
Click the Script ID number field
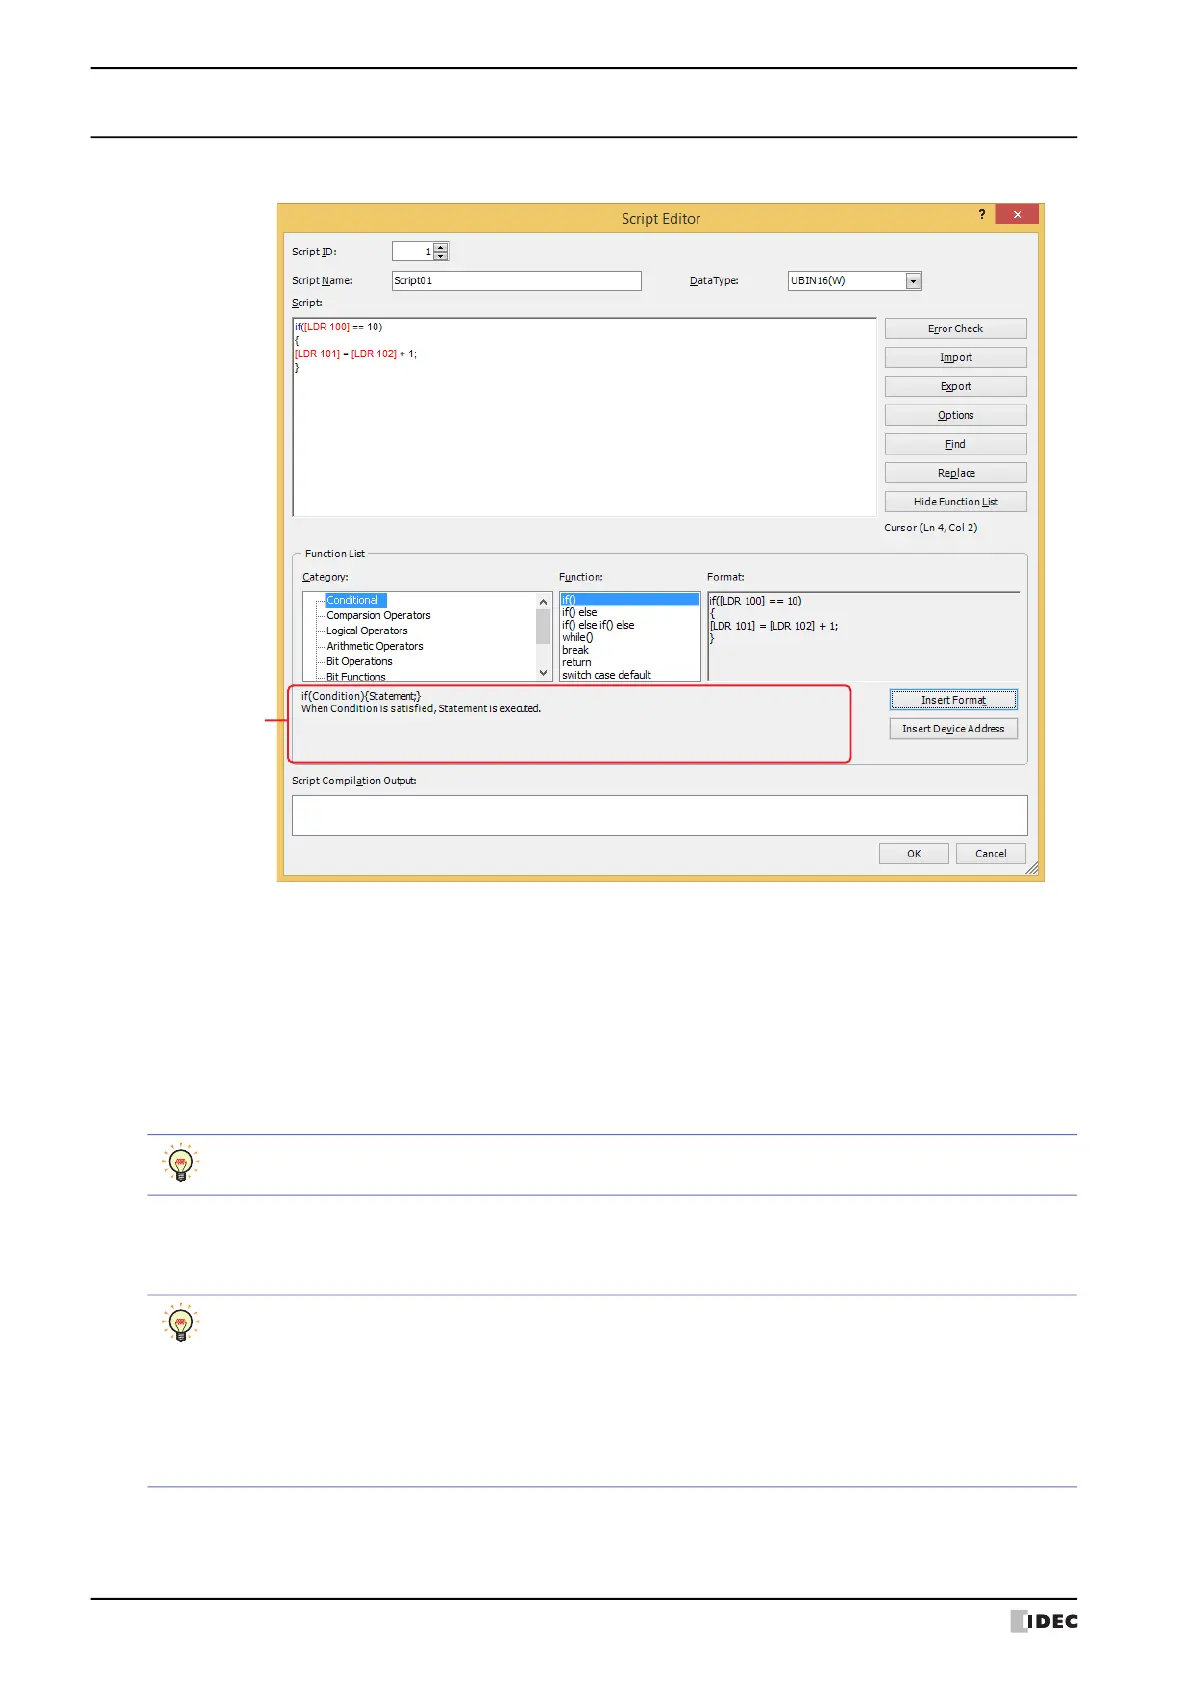(413, 252)
